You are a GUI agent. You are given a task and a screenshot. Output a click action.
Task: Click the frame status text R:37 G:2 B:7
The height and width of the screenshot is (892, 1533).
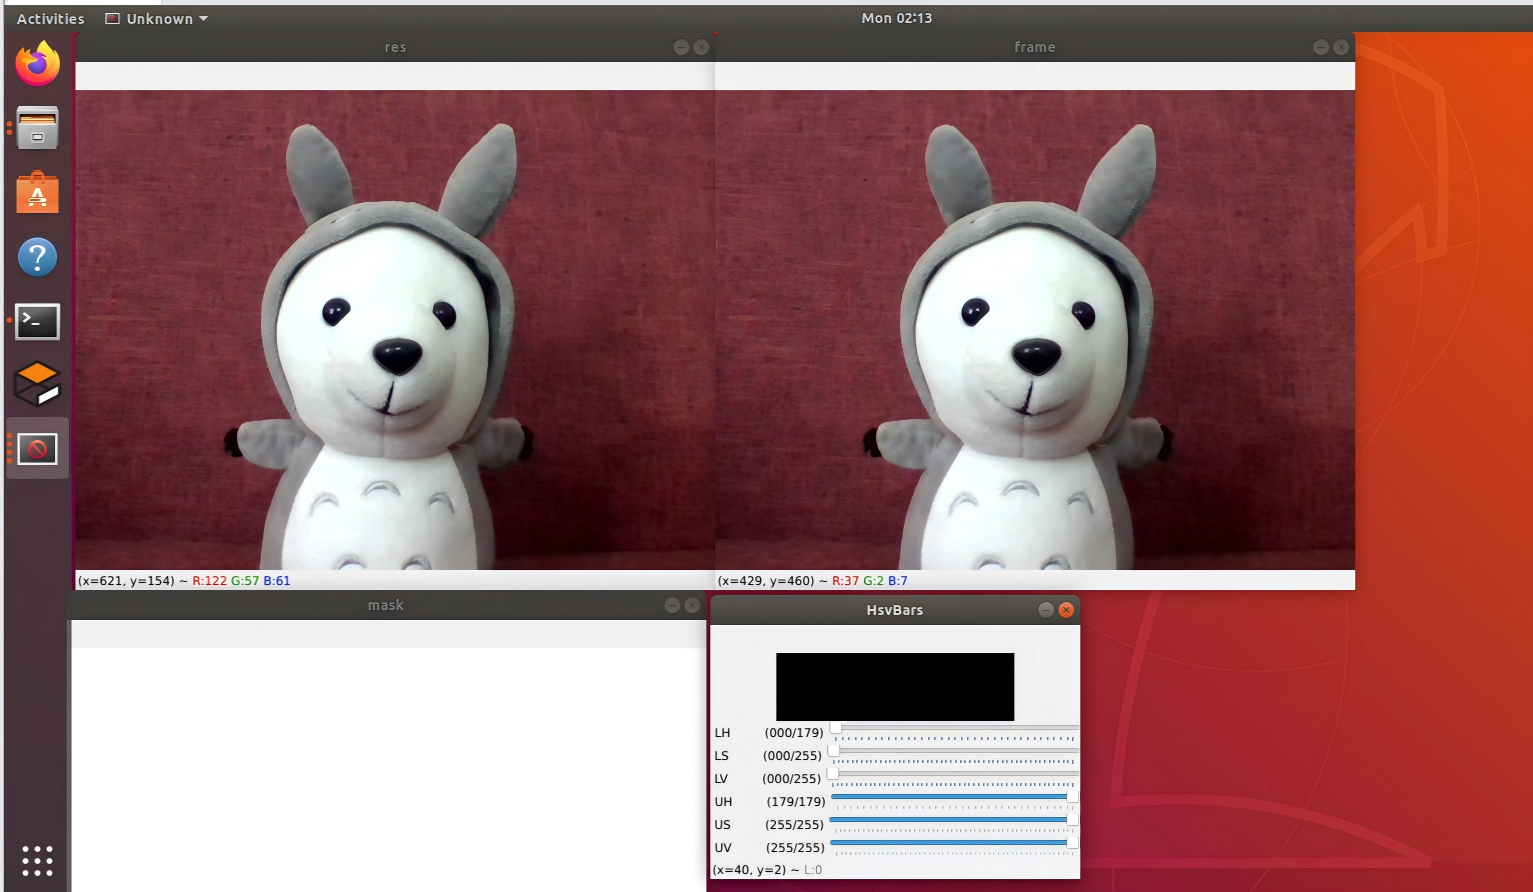click(870, 581)
